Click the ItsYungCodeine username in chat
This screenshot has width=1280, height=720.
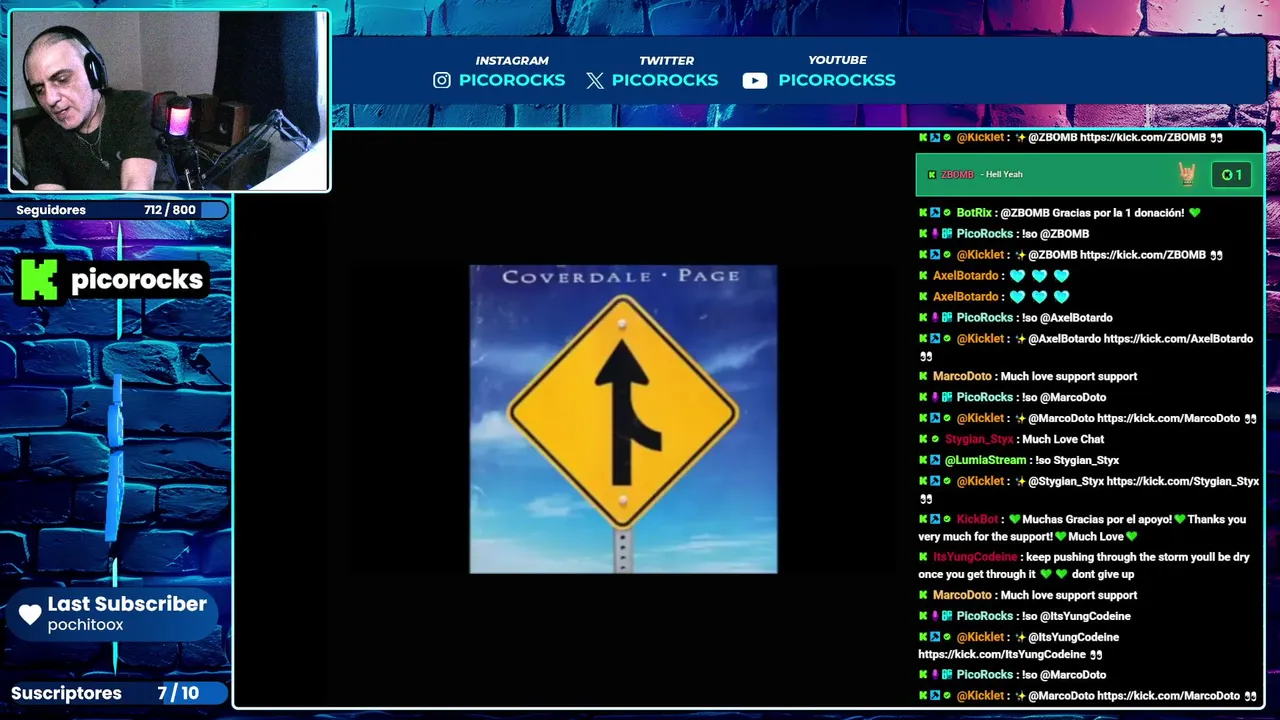(975, 557)
